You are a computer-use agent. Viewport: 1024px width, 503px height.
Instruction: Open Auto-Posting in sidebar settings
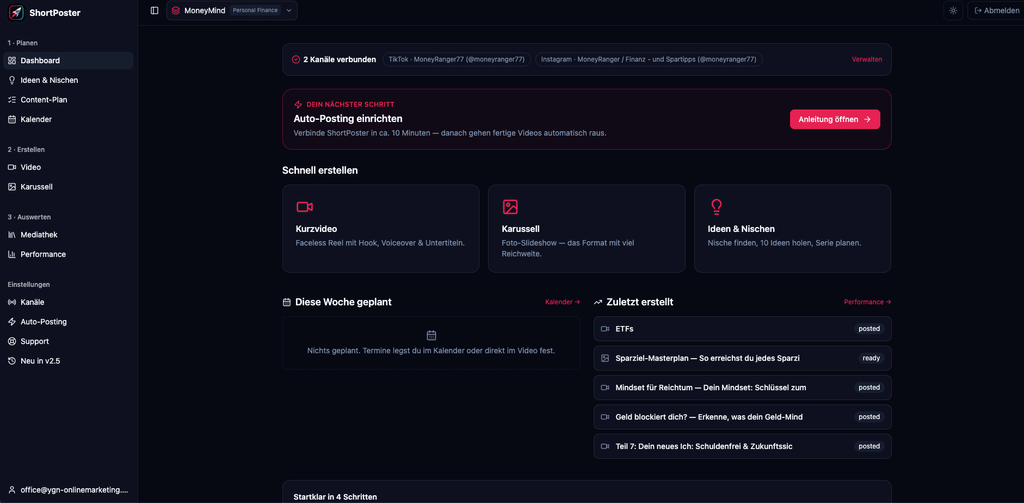tap(69, 322)
